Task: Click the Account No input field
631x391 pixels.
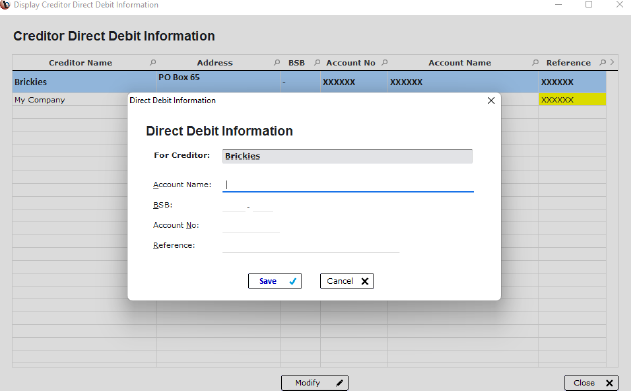Action: (251, 226)
